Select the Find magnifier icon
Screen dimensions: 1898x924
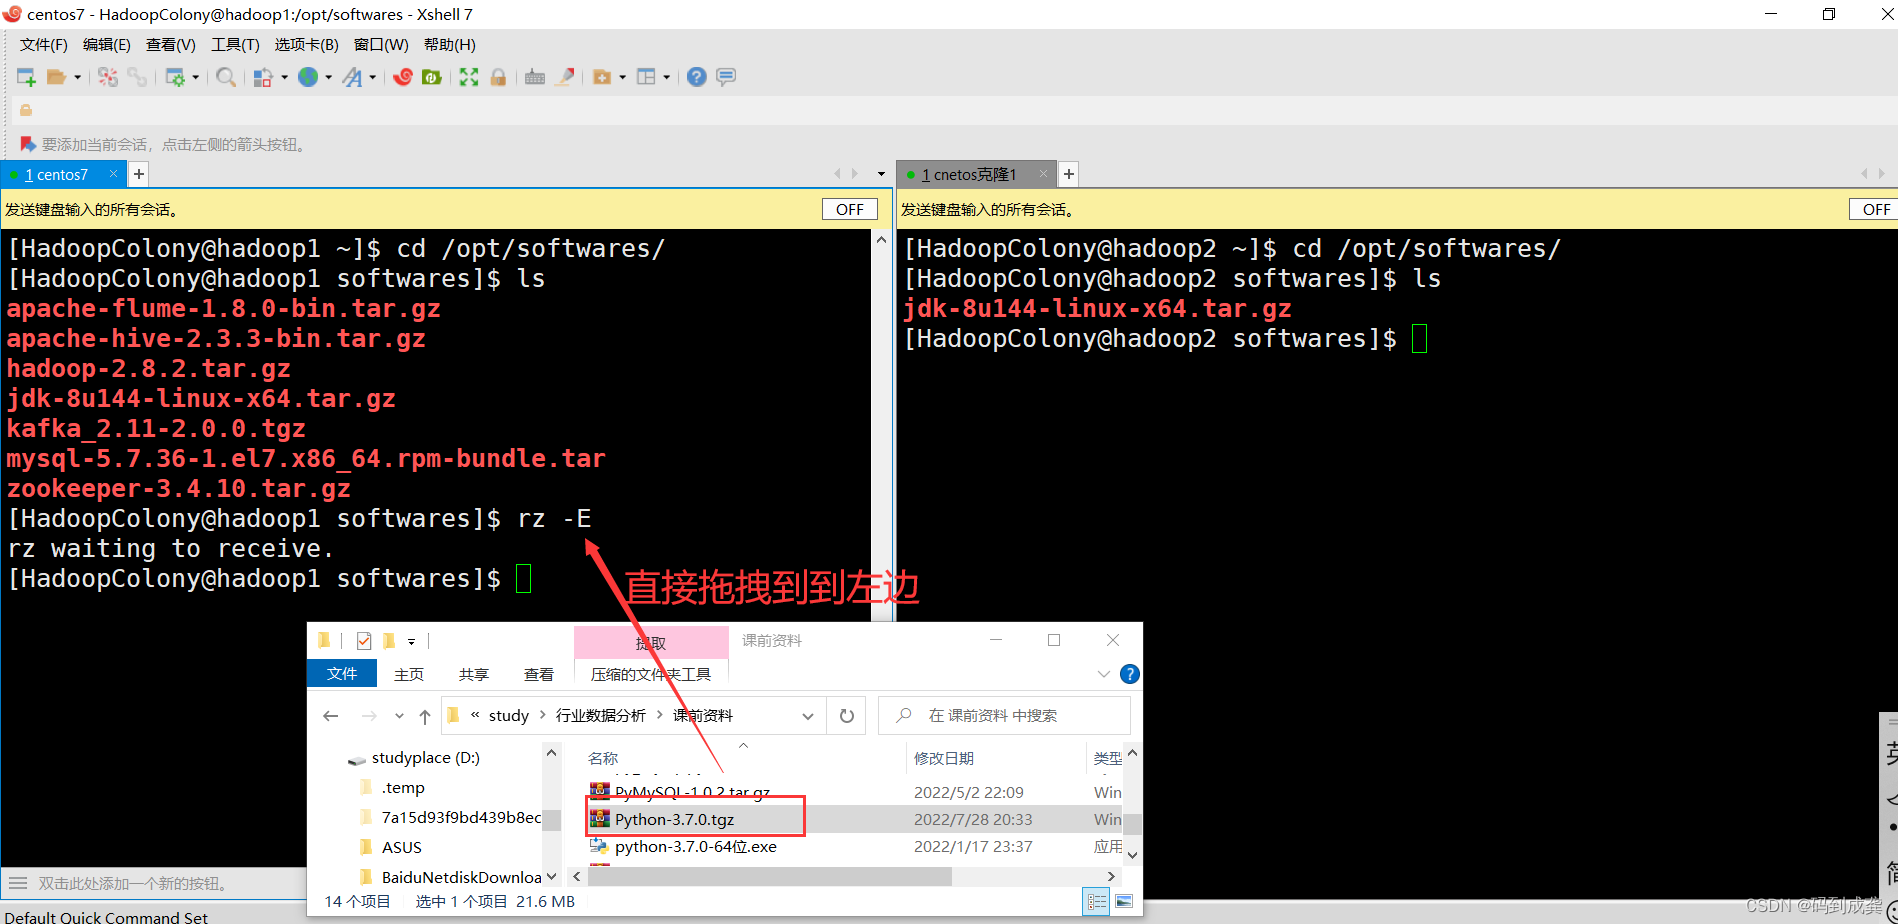(226, 77)
